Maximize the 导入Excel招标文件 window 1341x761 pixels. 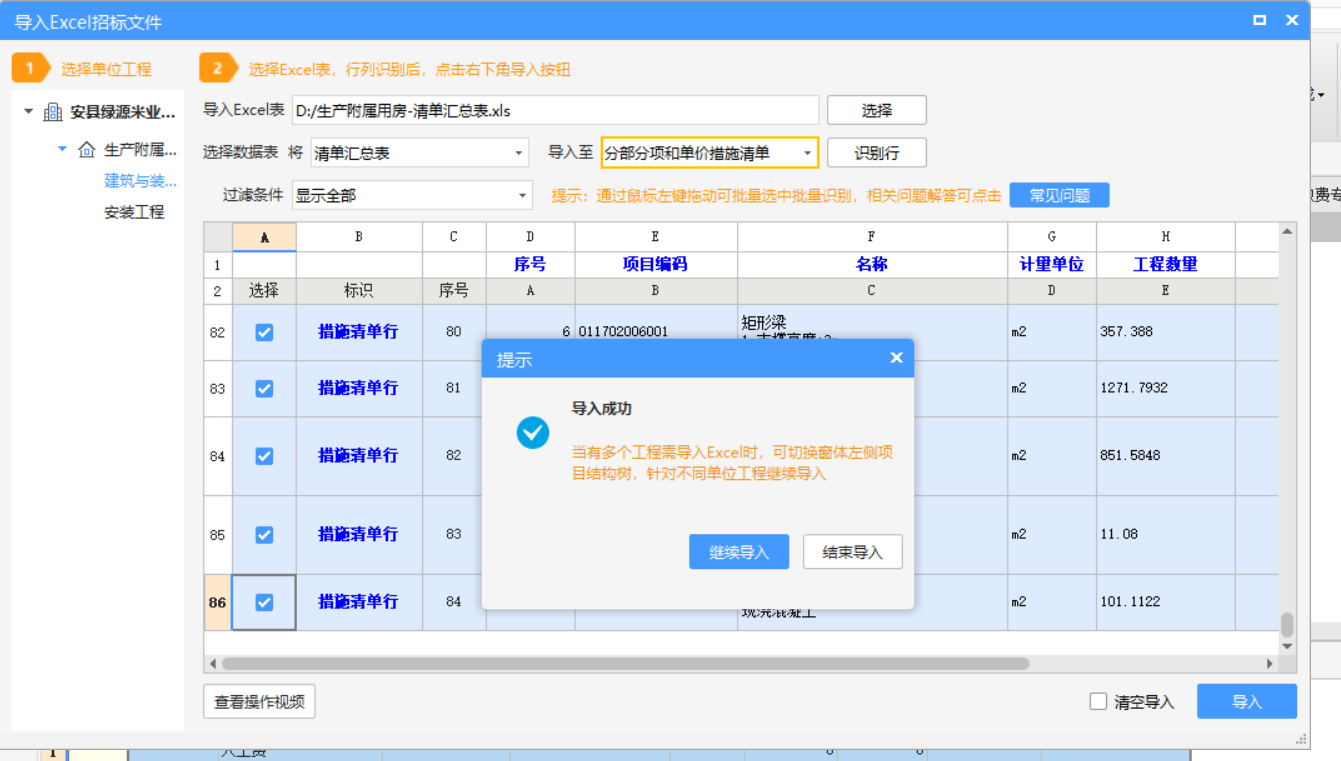(1260, 20)
